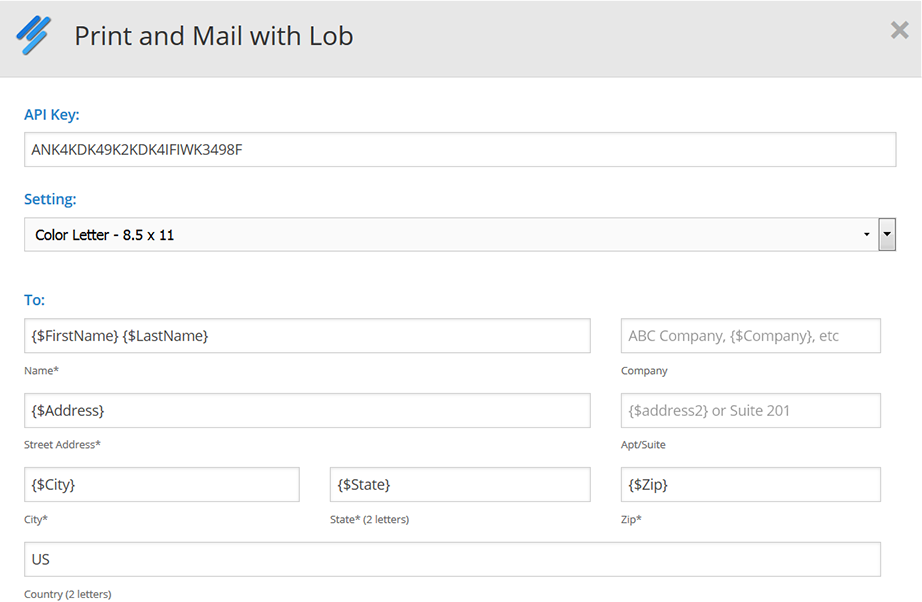
Task: Click the Company input field
Action: point(750,336)
